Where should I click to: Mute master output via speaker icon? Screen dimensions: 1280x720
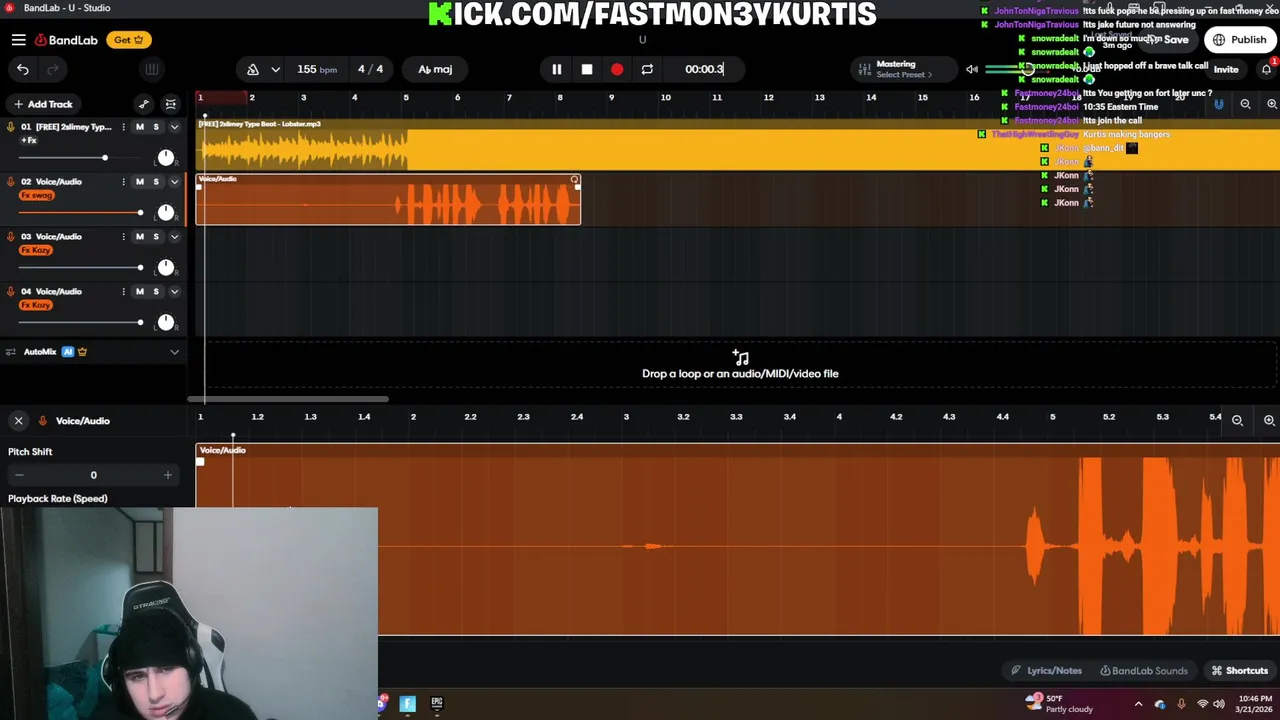[972, 69]
